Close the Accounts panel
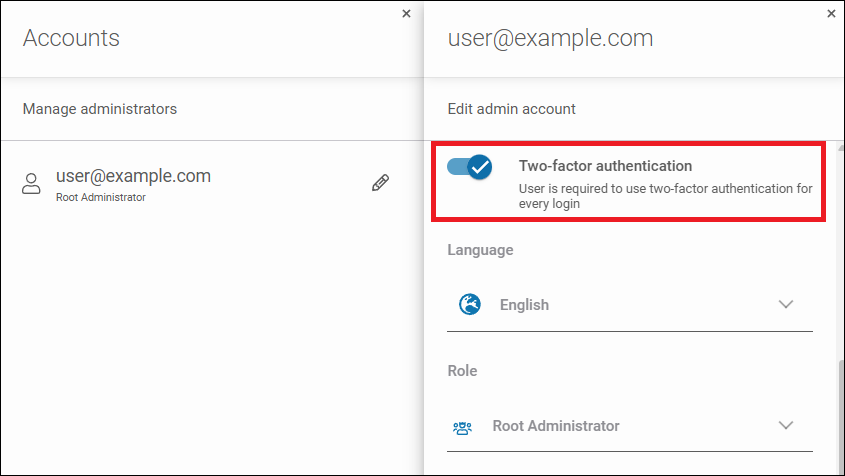The height and width of the screenshot is (476, 845). coord(406,14)
